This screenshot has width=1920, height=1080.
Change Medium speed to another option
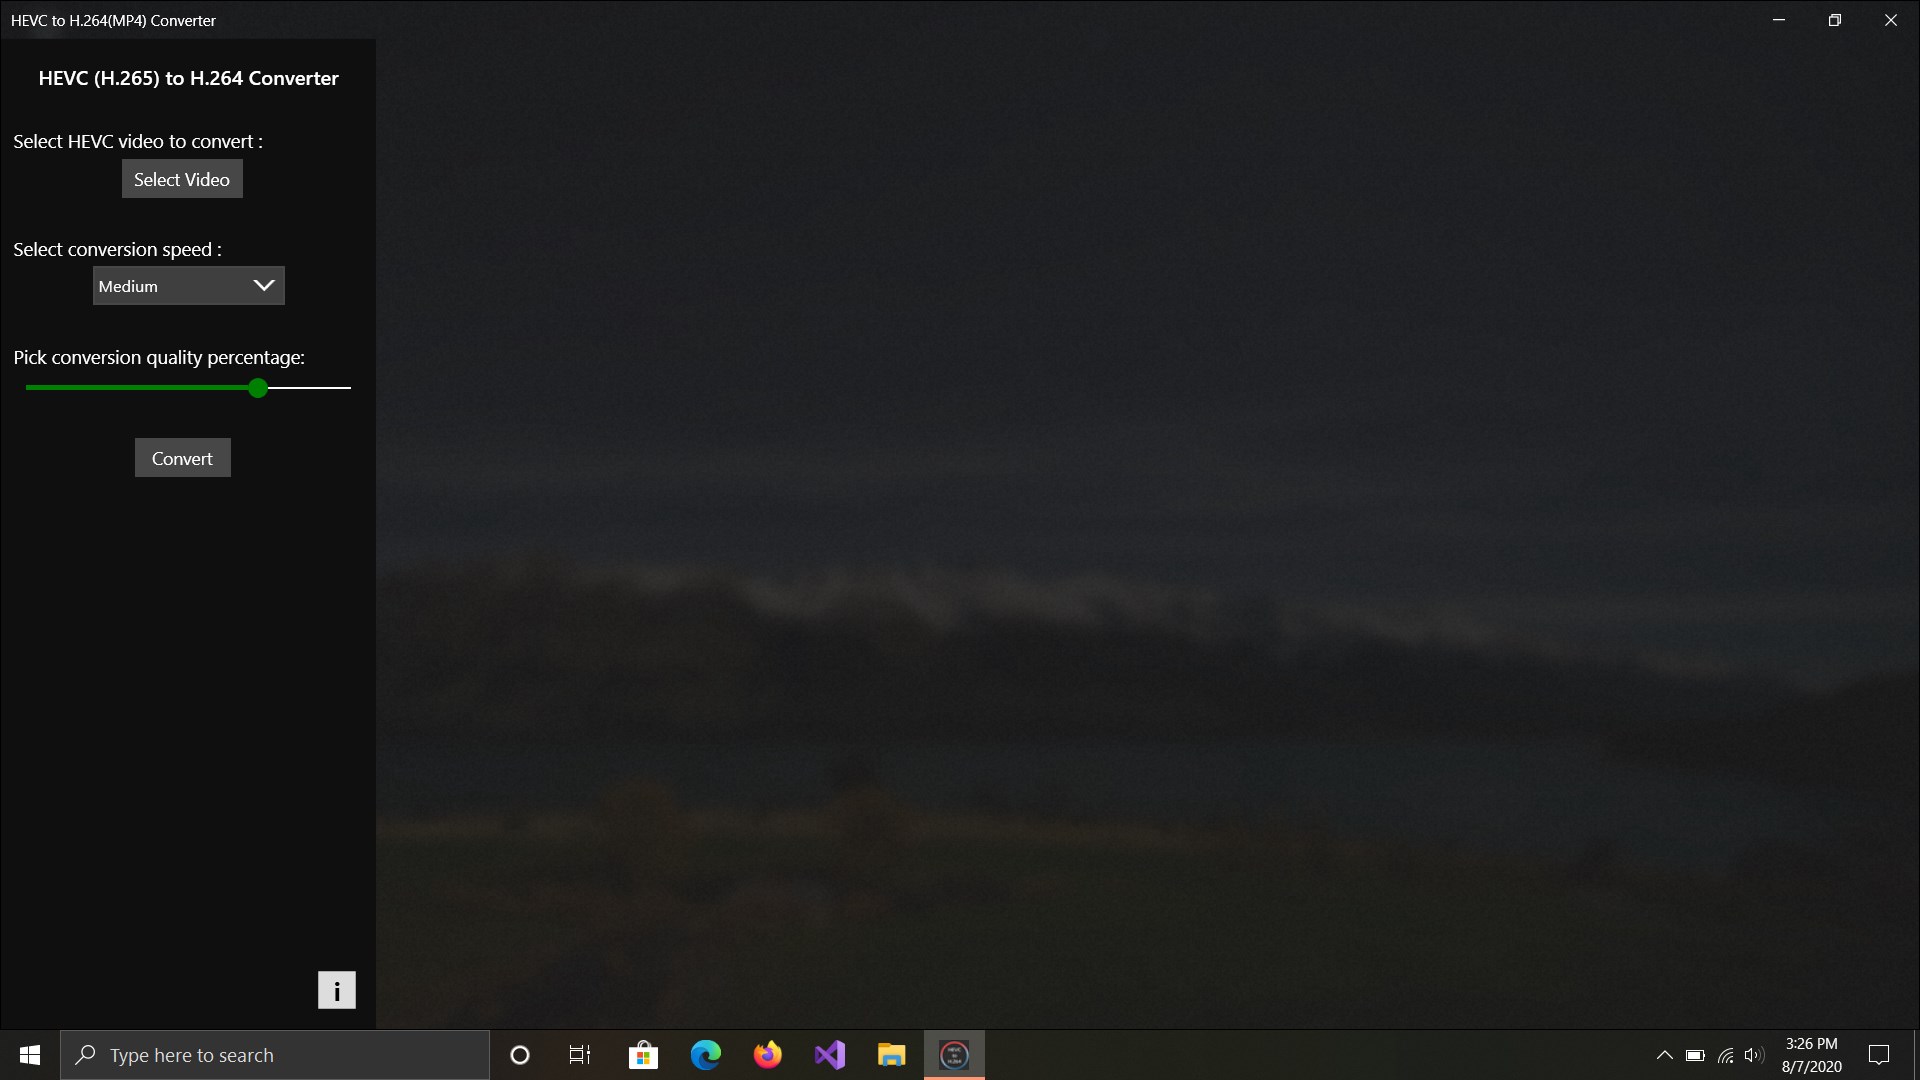coord(188,286)
